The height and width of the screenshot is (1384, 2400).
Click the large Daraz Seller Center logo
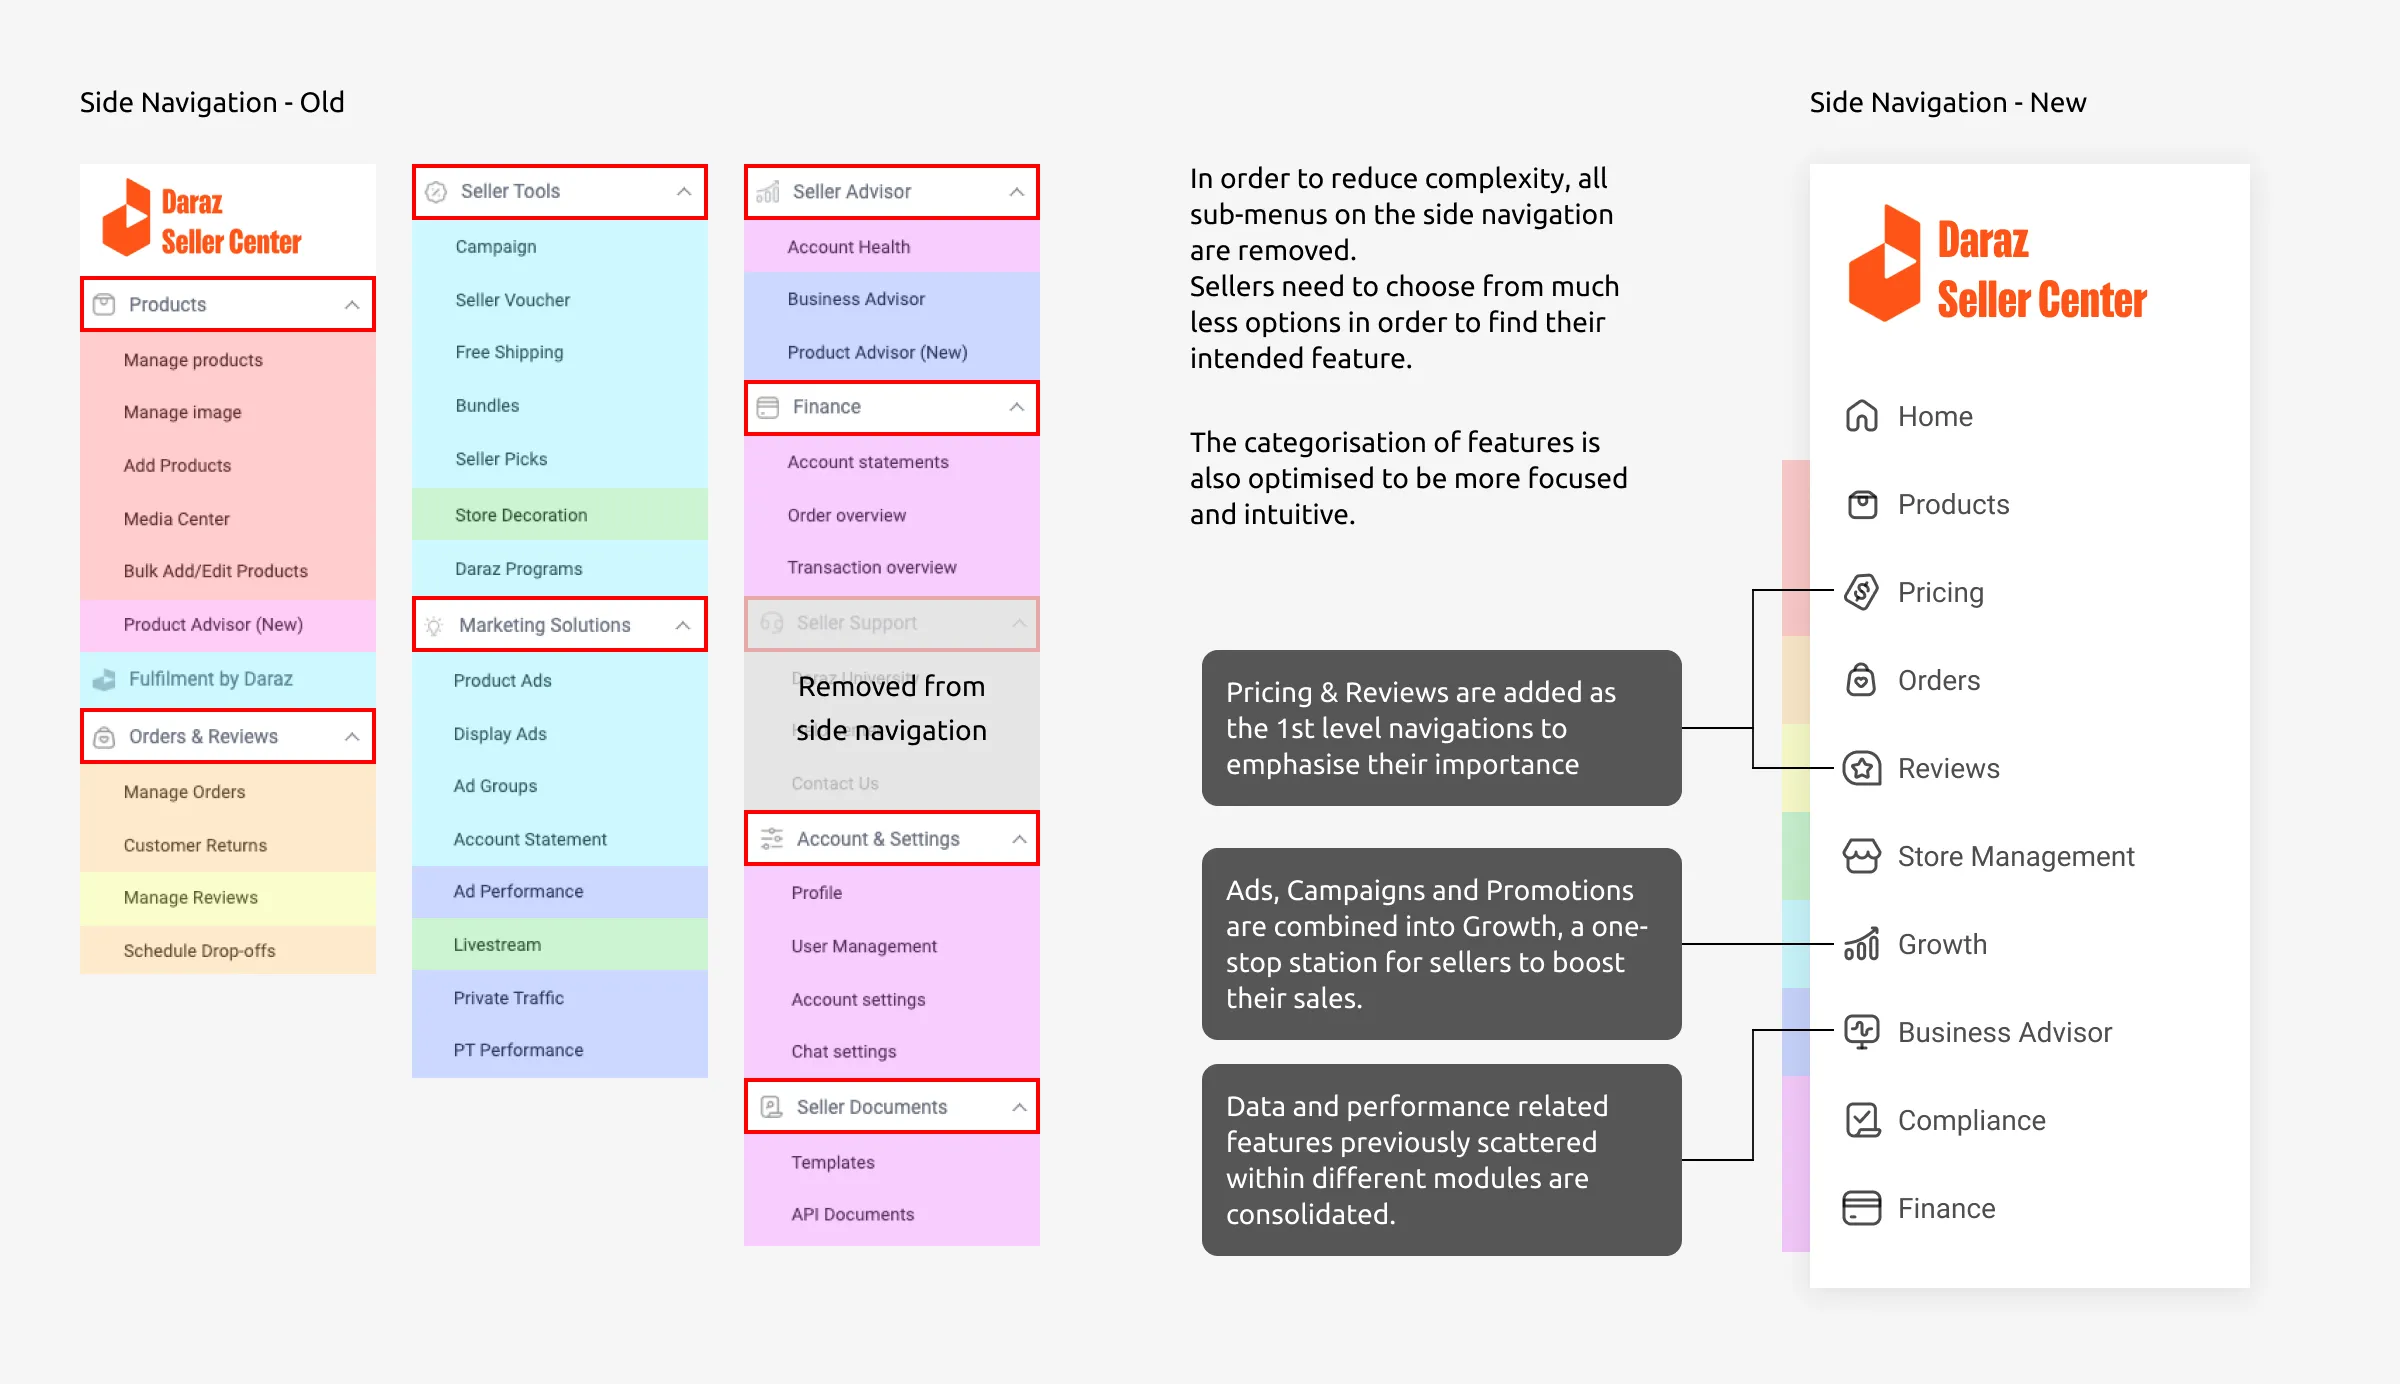1997,264
